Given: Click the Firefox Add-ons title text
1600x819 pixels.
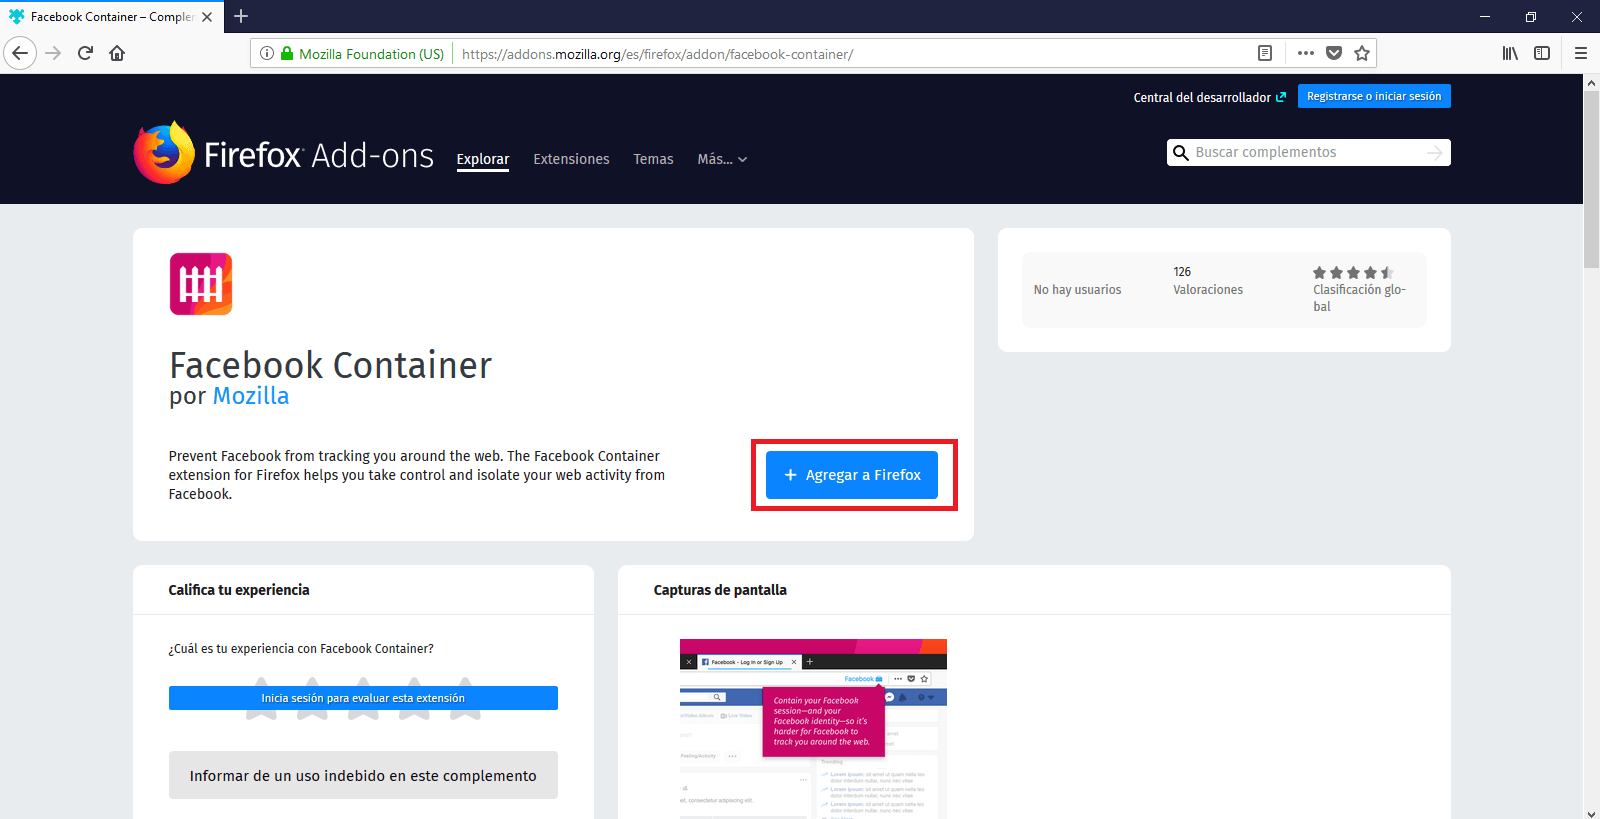Looking at the screenshot, I should [319, 155].
